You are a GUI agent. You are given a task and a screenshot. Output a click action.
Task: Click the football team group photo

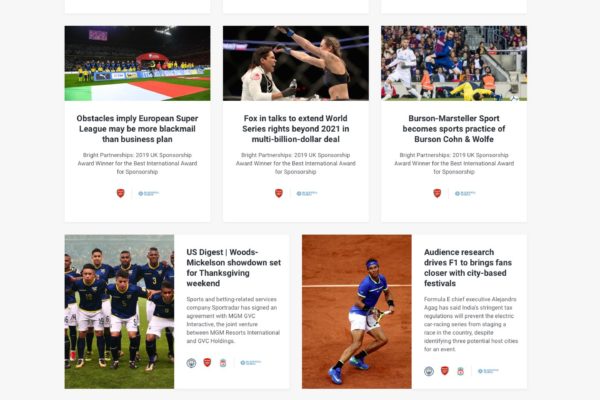pyautogui.click(x=119, y=312)
